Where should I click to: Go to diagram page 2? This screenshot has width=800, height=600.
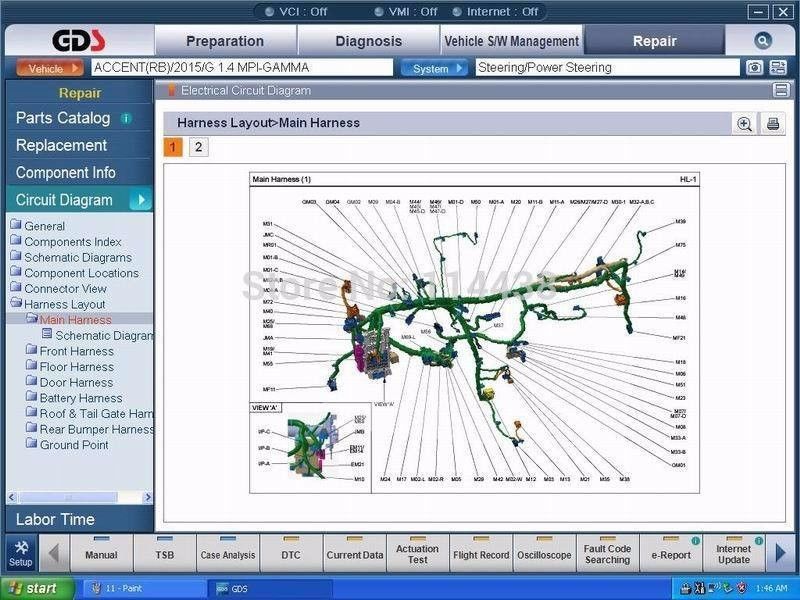pyautogui.click(x=198, y=147)
